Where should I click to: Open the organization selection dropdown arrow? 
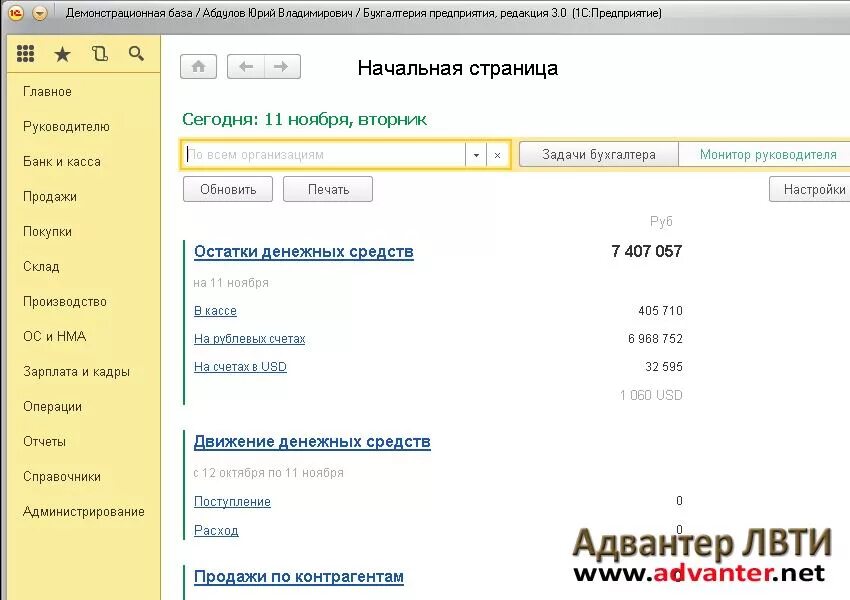(477, 154)
